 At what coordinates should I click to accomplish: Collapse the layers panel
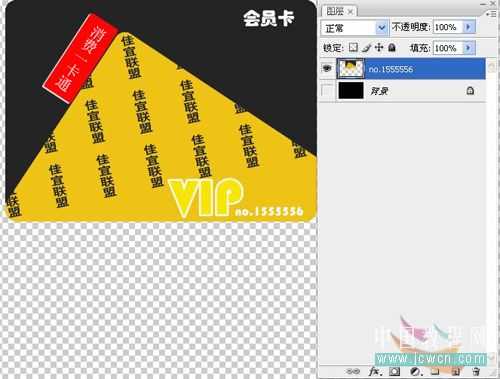(483, 4)
